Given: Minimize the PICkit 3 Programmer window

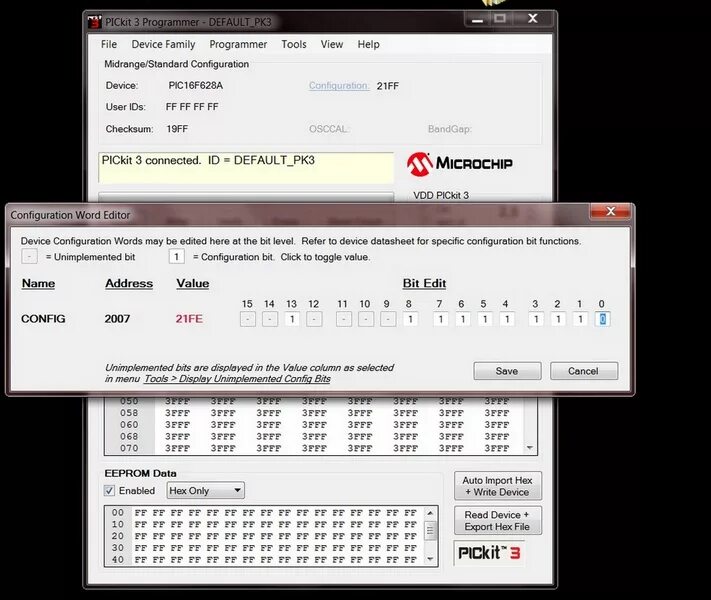Looking at the screenshot, I should click(477, 20).
